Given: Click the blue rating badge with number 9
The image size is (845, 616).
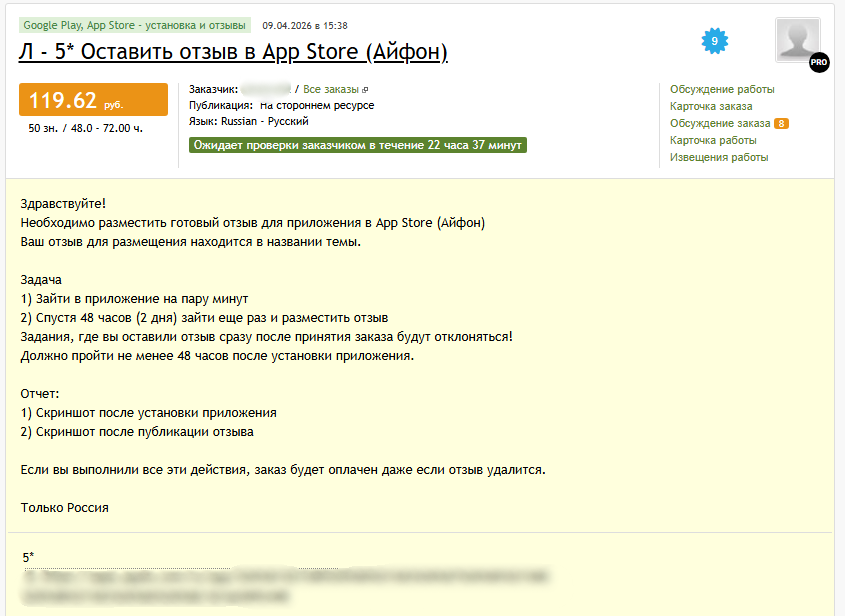Looking at the screenshot, I should tap(714, 41).
